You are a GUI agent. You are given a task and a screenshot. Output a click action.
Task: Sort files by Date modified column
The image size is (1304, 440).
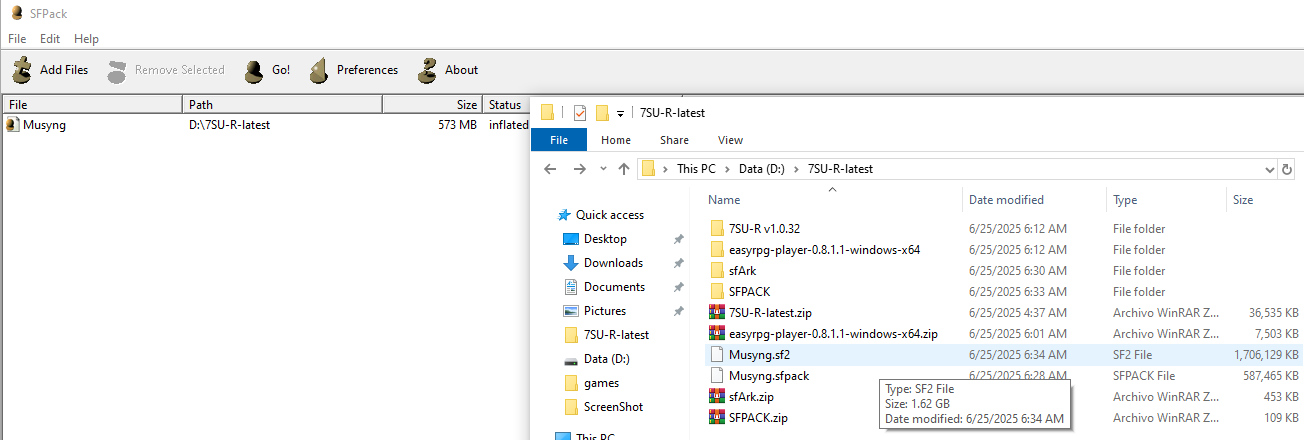click(1035, 200)
